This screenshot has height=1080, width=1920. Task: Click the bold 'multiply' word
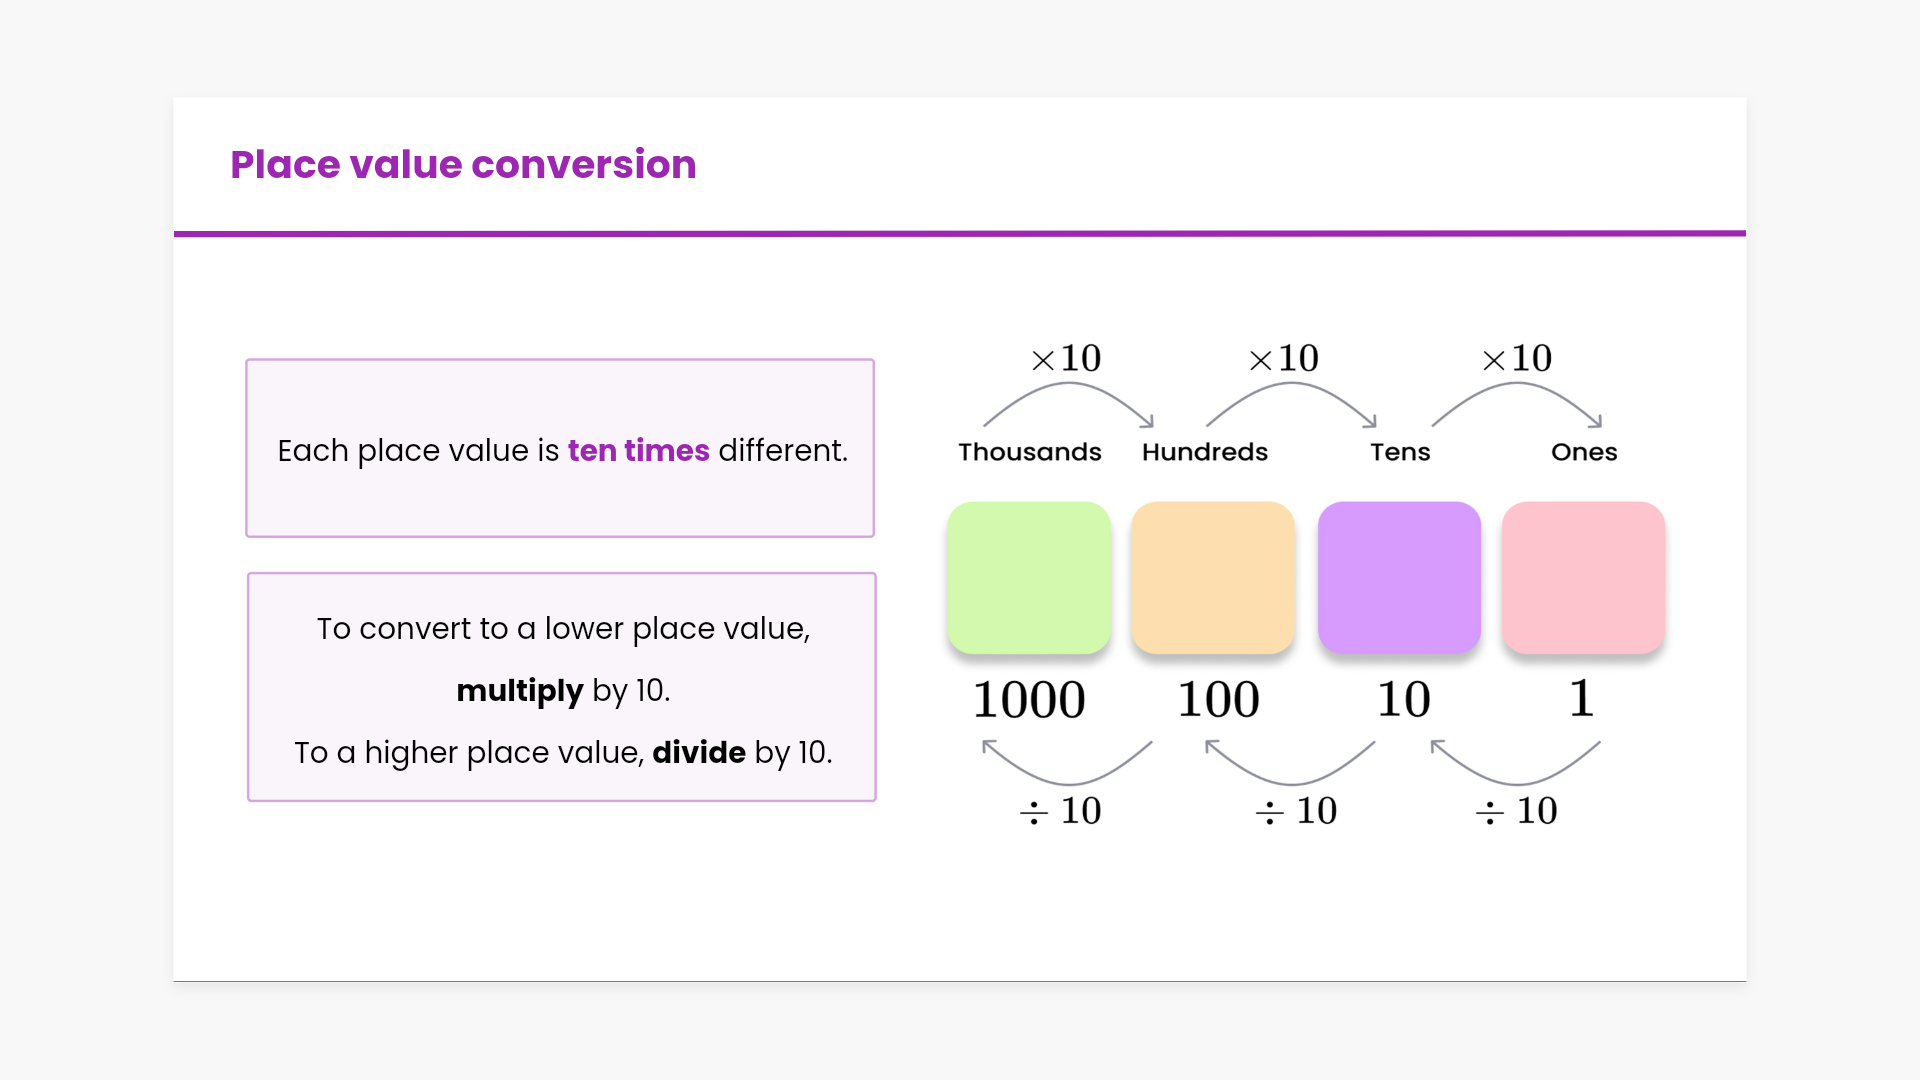click(x=519, y=690)
